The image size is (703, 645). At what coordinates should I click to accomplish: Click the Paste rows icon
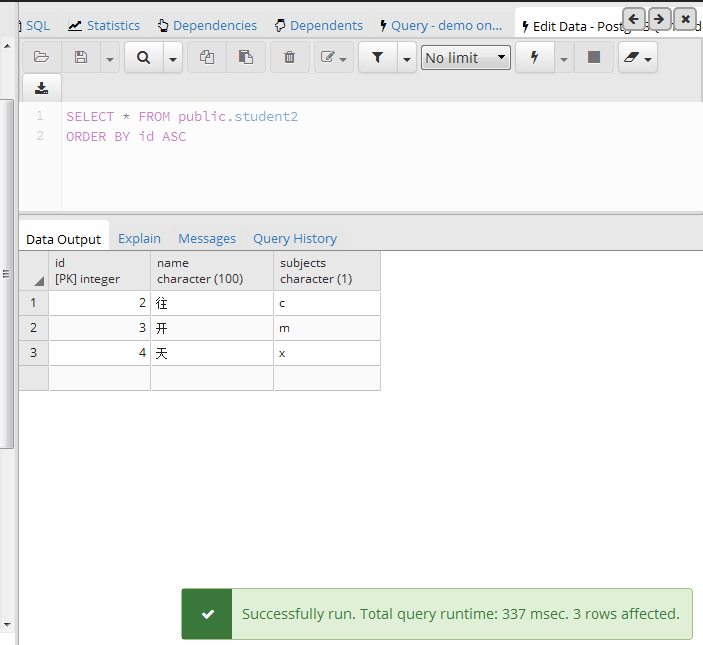pos(246,57)
